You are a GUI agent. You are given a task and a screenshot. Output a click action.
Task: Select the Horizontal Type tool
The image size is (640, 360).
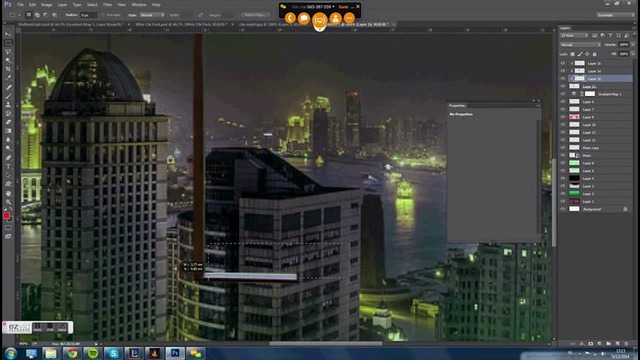click(8, 167)
